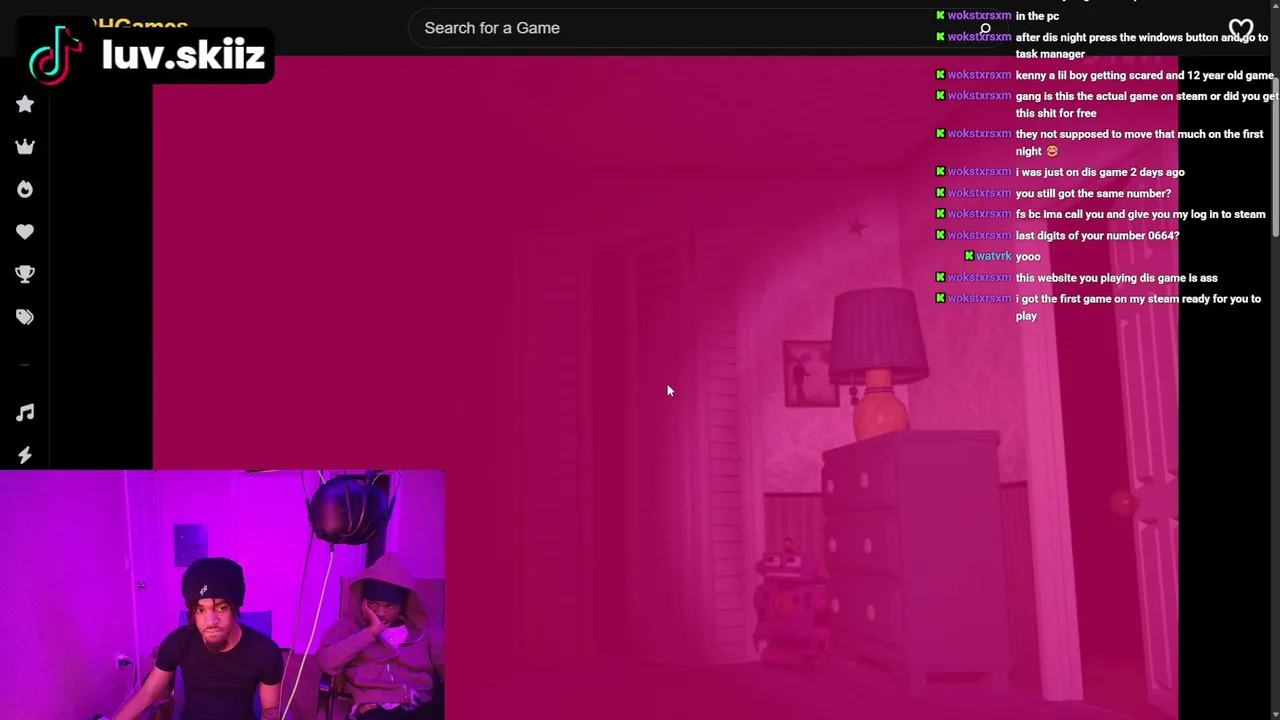Click the heart outline icon at top right
Screen dimensions: 1280x720
click(x=1241, y=29)
